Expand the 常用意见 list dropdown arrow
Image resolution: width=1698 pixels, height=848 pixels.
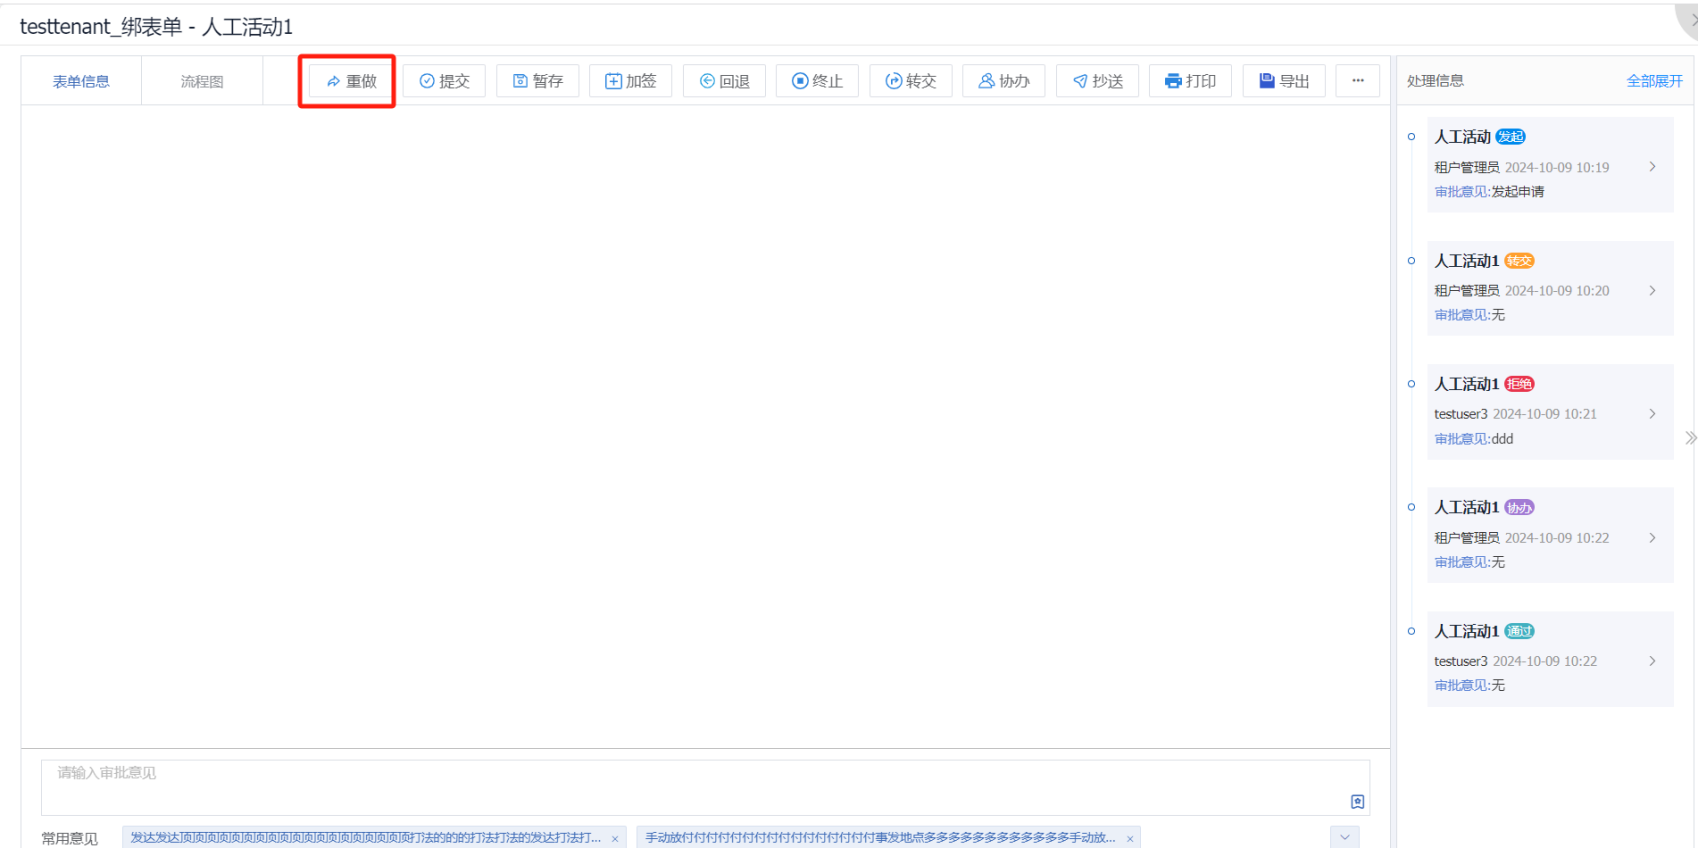[1344, 837]
